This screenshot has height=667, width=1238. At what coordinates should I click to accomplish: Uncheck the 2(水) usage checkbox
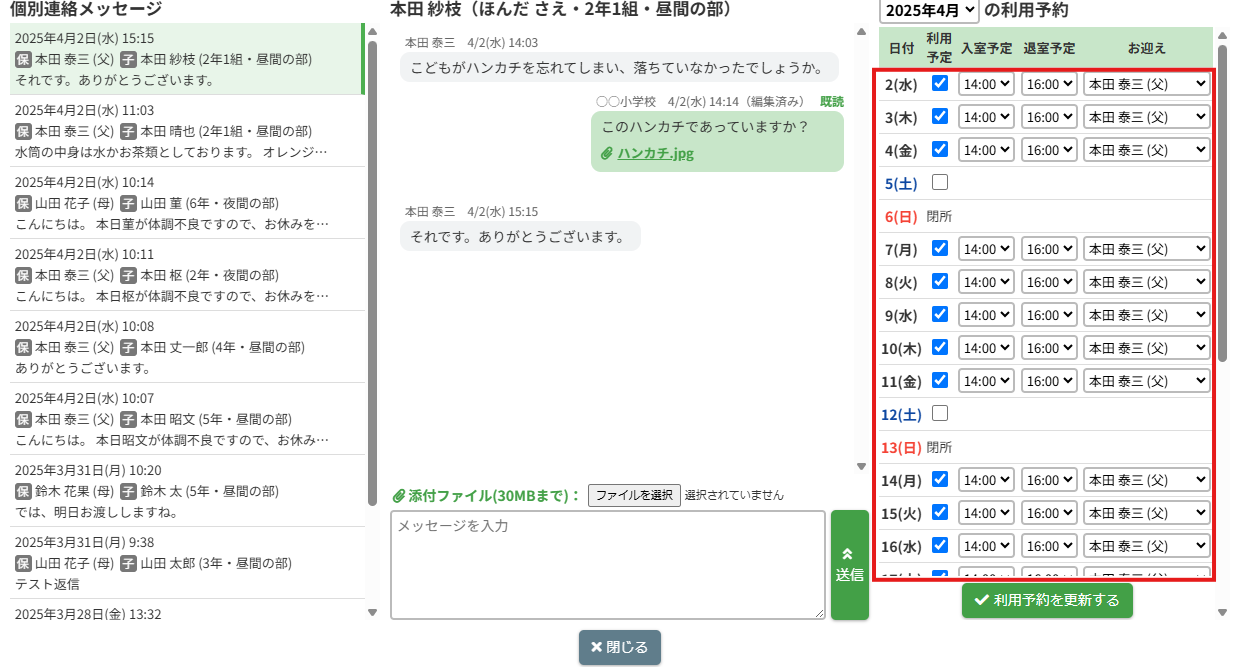pyautogui.click(x=940, y=84)
